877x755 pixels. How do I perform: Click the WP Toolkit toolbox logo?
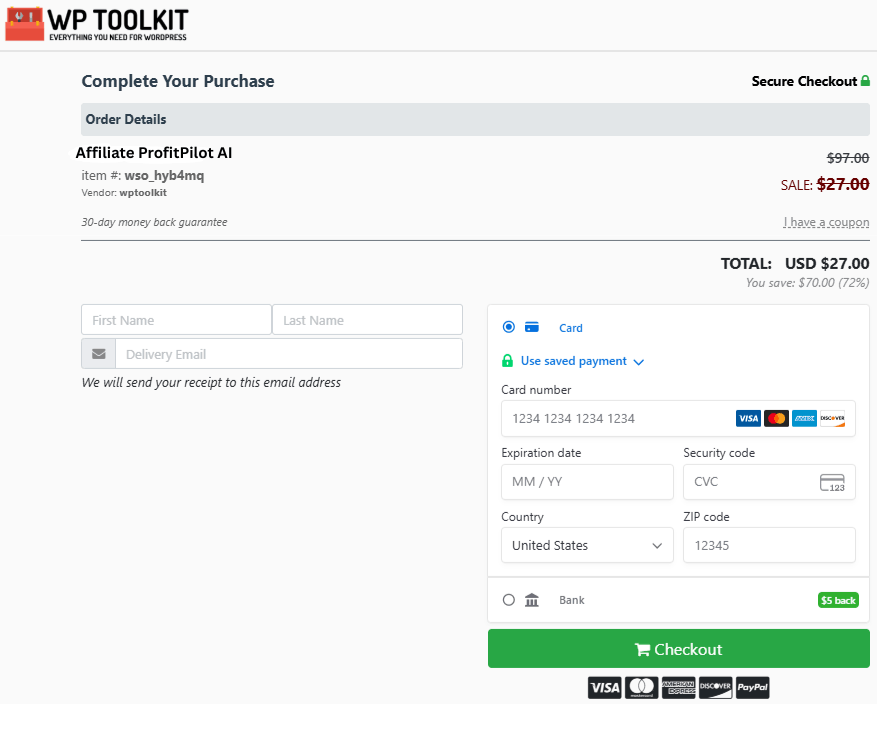[x=25, y=24]
